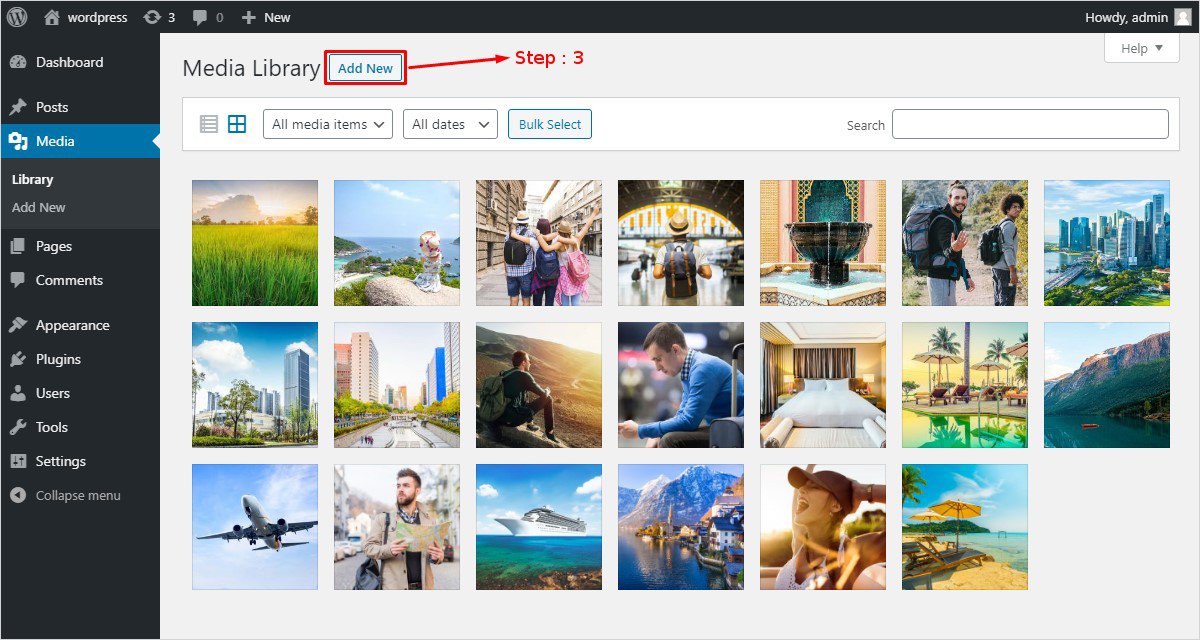
Task: Click the WordPress logo icon
Action: pyautogui.click(x=17, y=17)
